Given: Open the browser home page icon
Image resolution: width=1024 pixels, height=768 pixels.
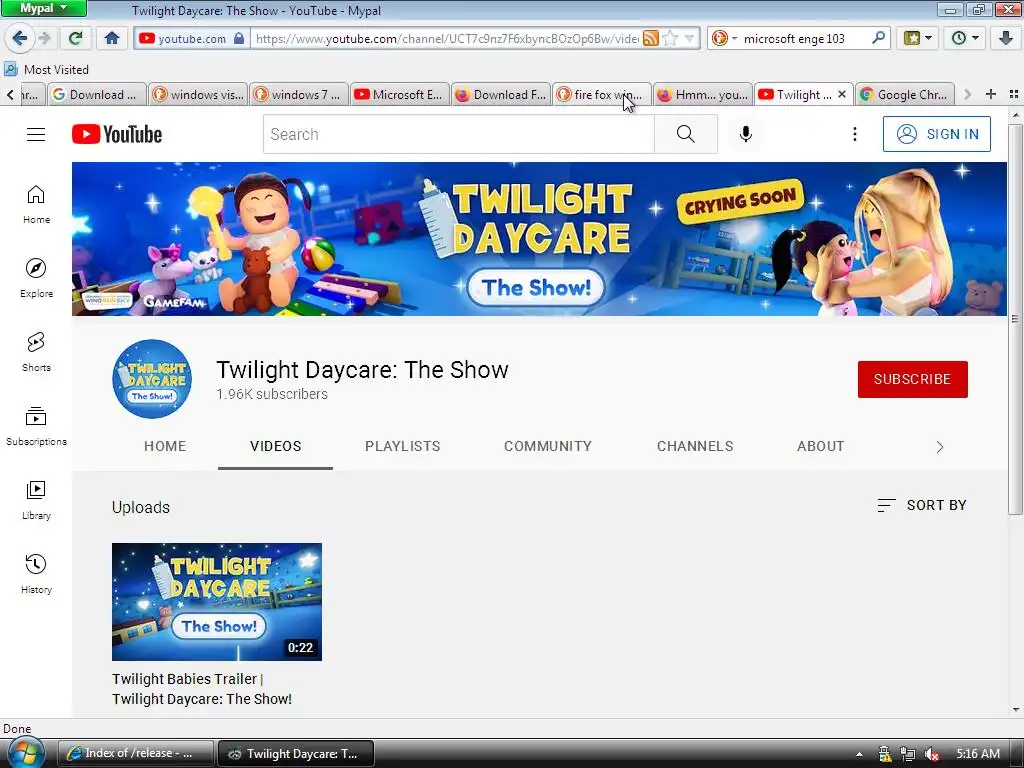Looking at the screenshot, I should tap(112, 38).
